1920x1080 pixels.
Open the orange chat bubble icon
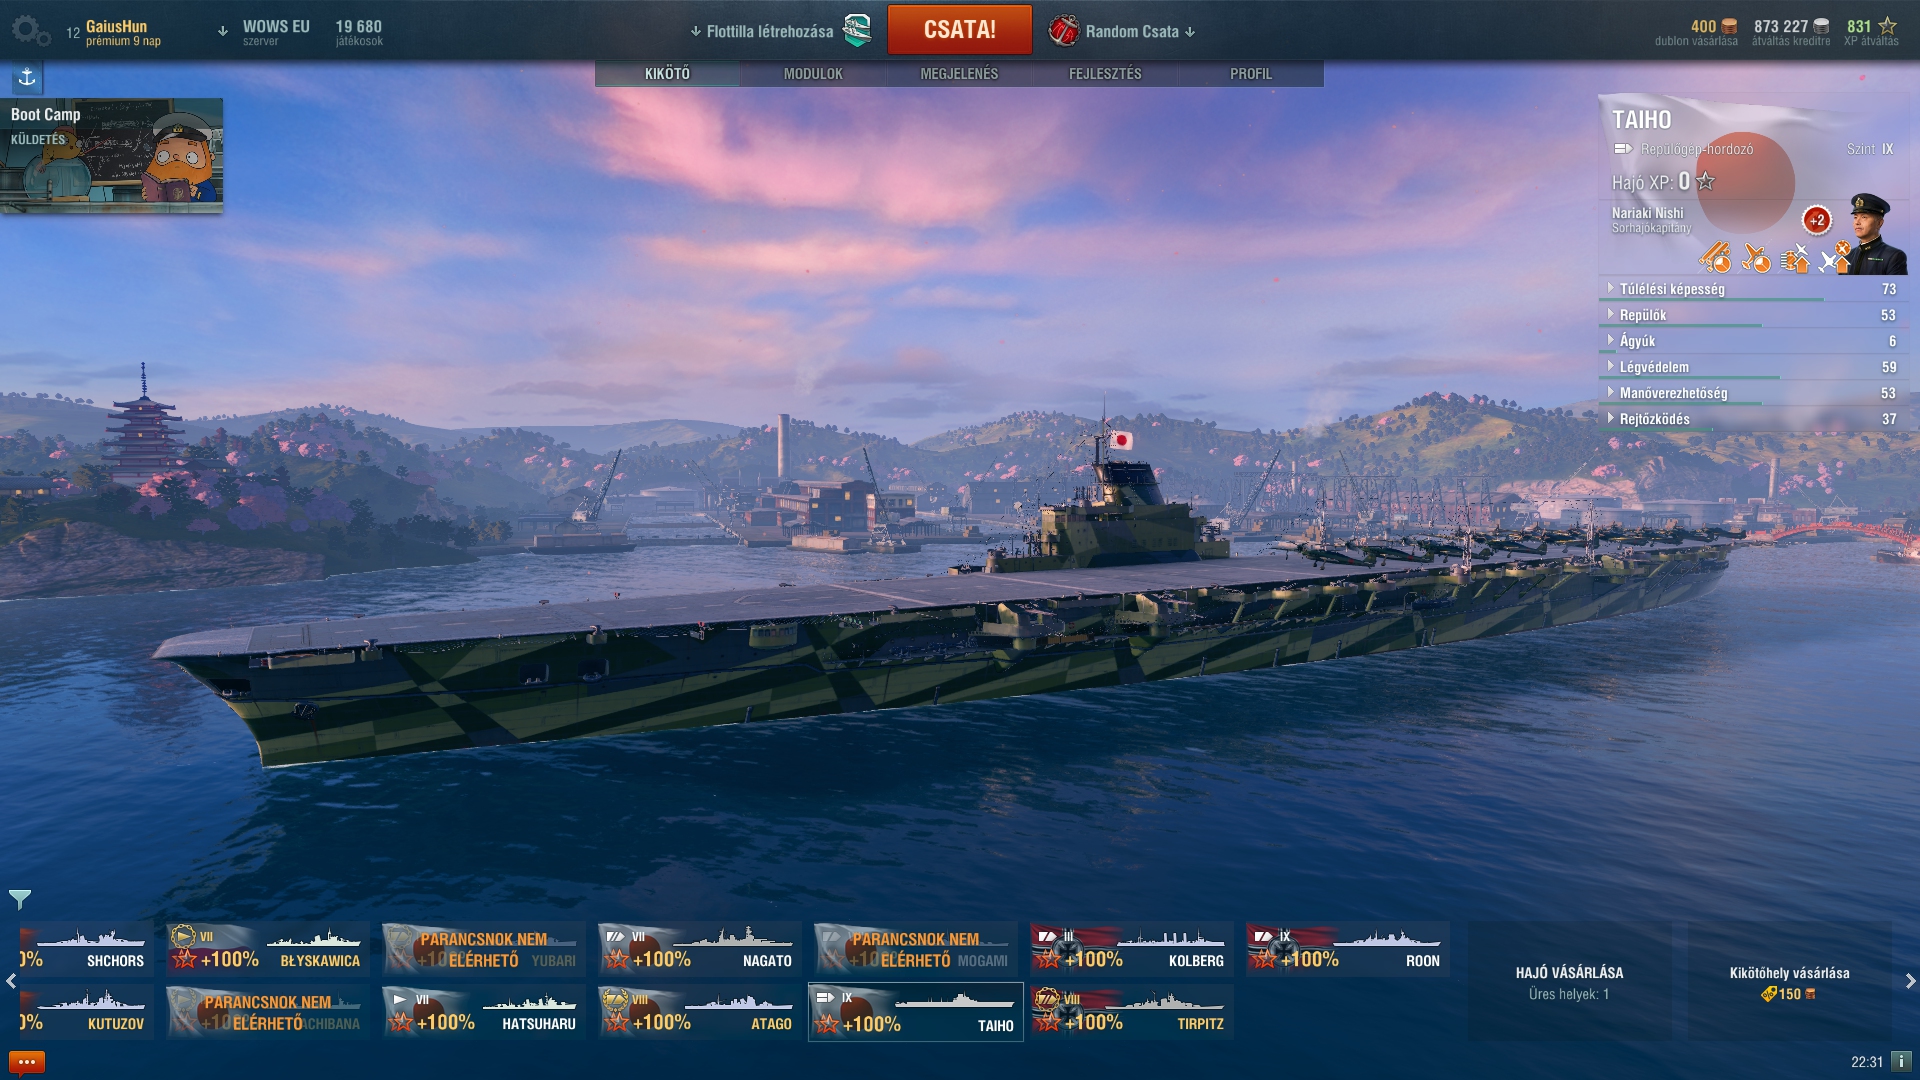tap(27, 1061)
